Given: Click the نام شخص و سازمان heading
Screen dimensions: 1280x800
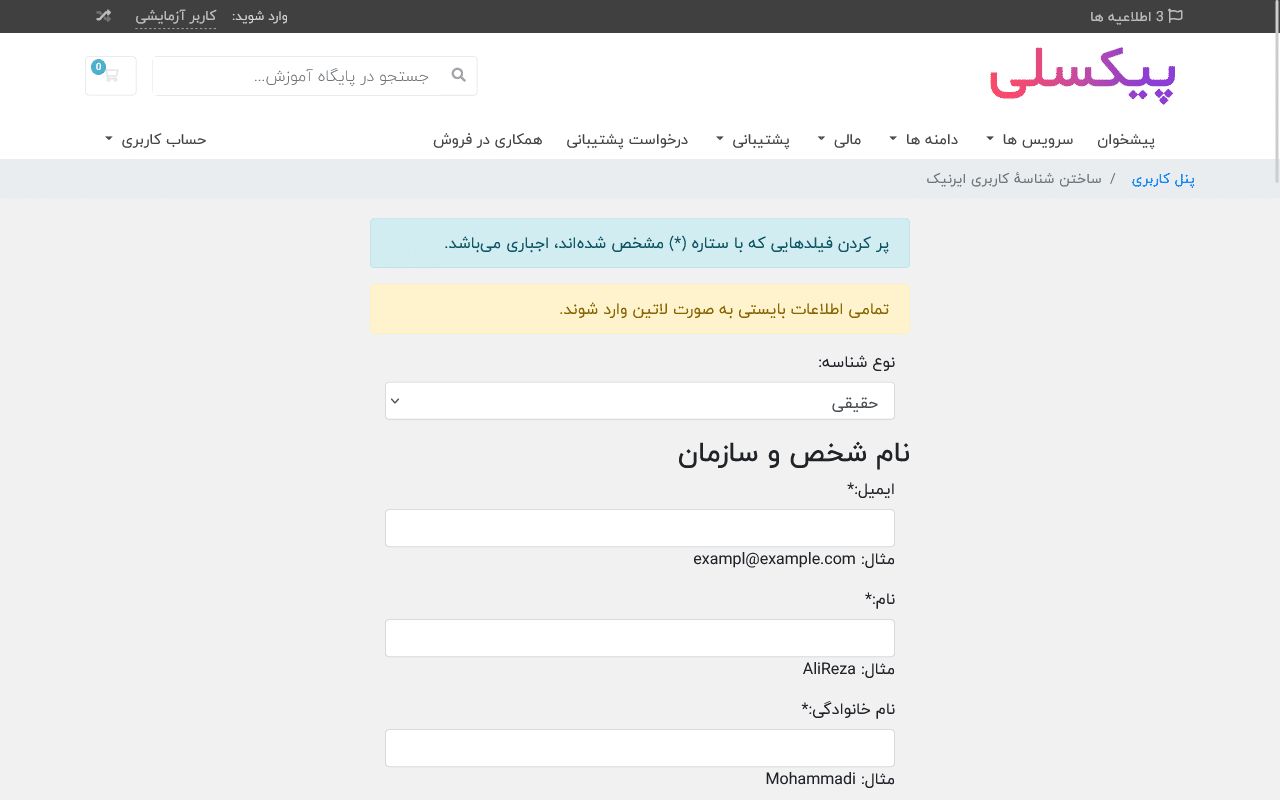Looking at the screenshot, I should click(794, 453).
